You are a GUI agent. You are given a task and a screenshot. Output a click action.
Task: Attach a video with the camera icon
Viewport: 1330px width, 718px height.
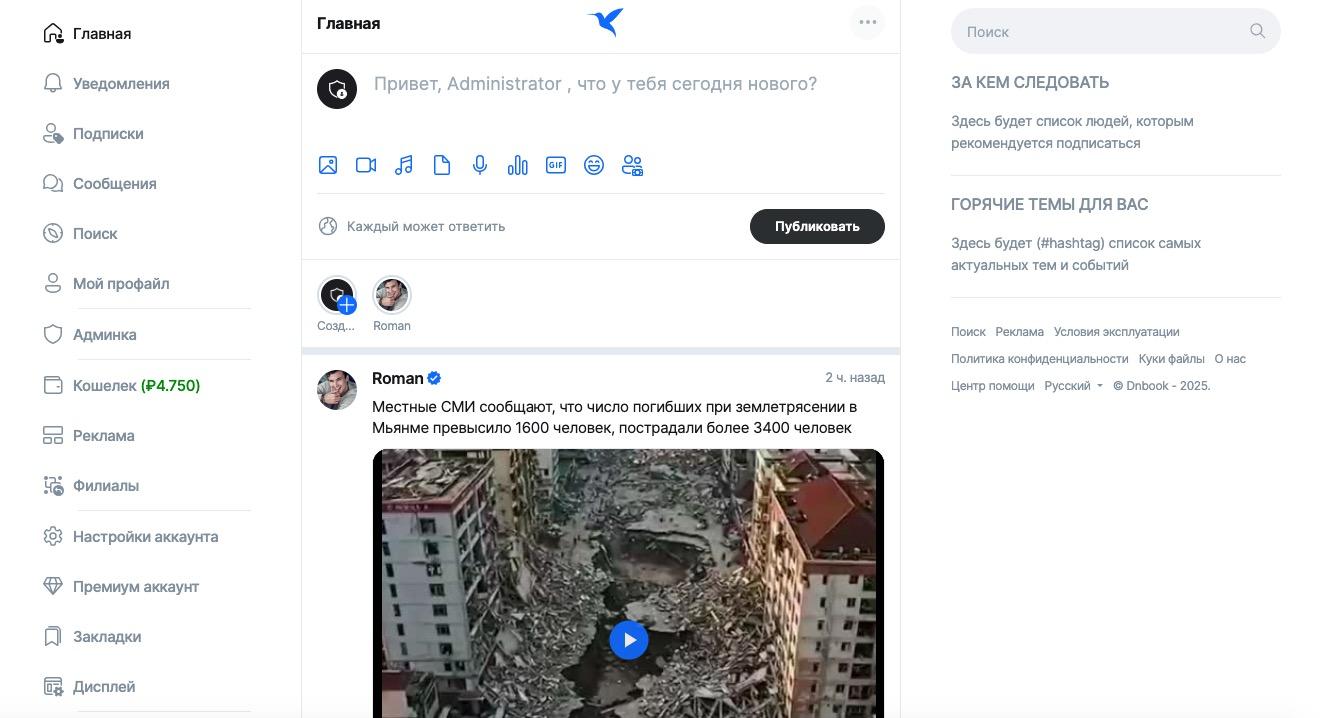coord(366,165)
